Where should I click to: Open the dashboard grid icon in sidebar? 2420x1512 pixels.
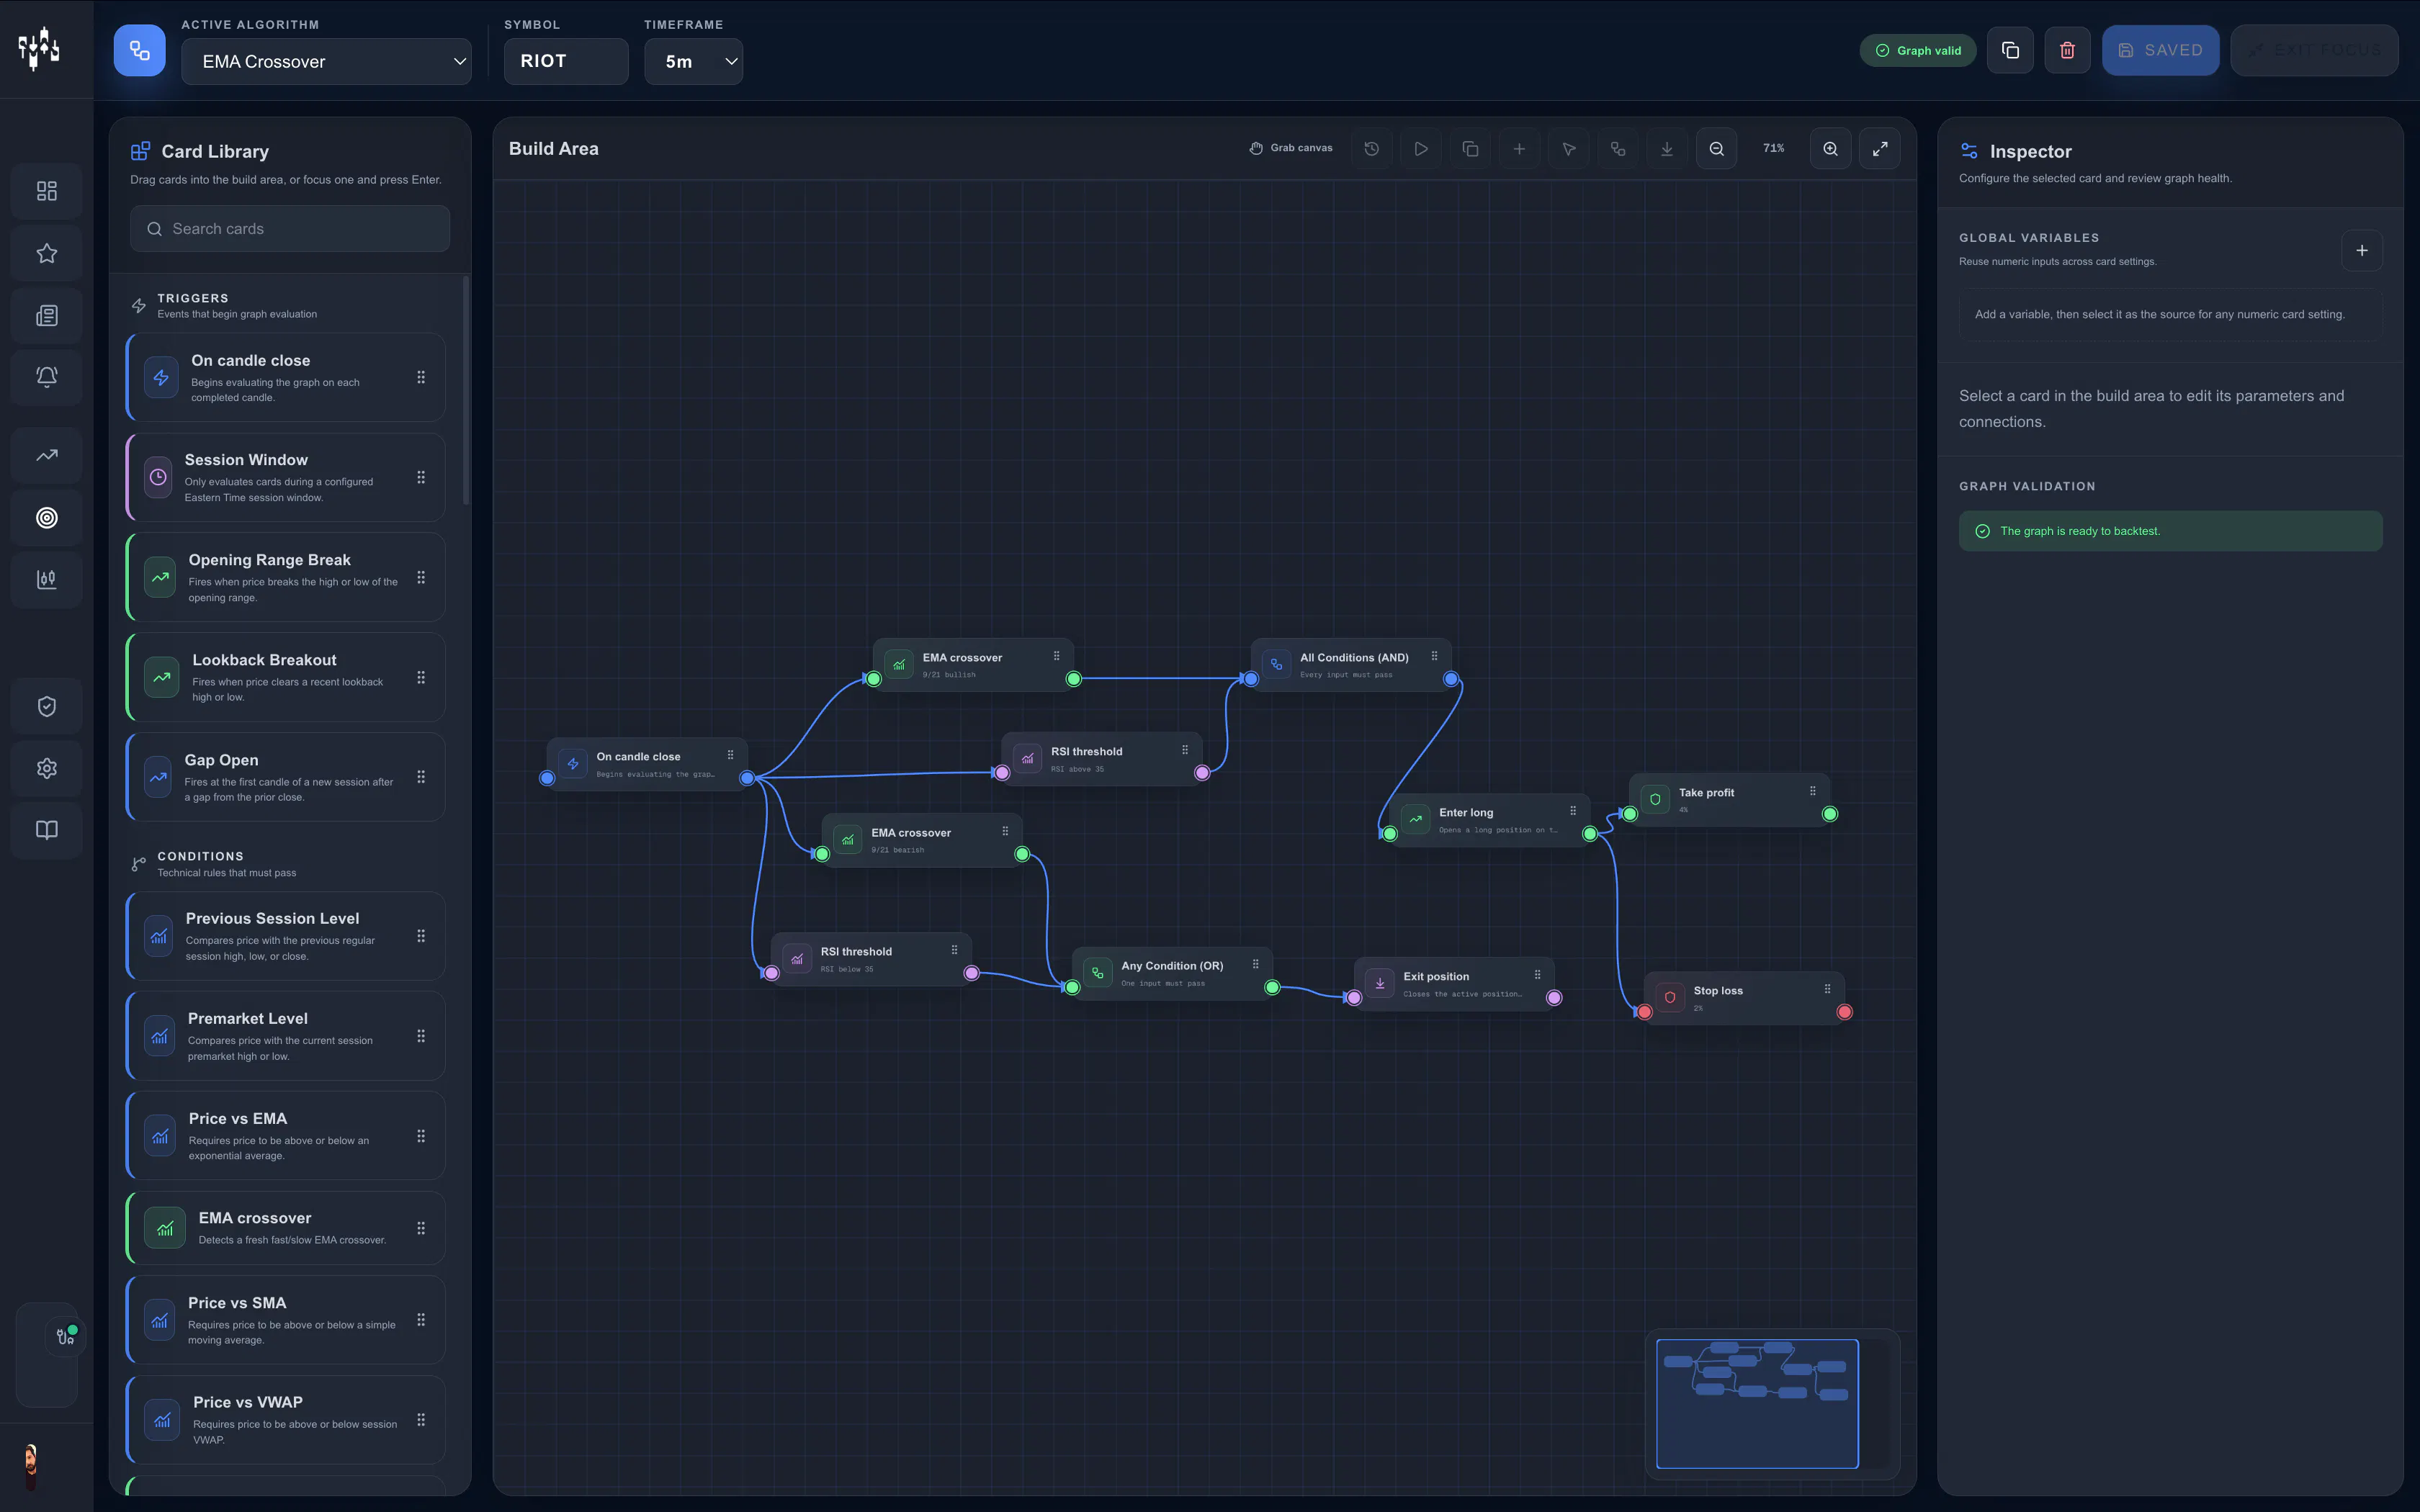(47, 191)
